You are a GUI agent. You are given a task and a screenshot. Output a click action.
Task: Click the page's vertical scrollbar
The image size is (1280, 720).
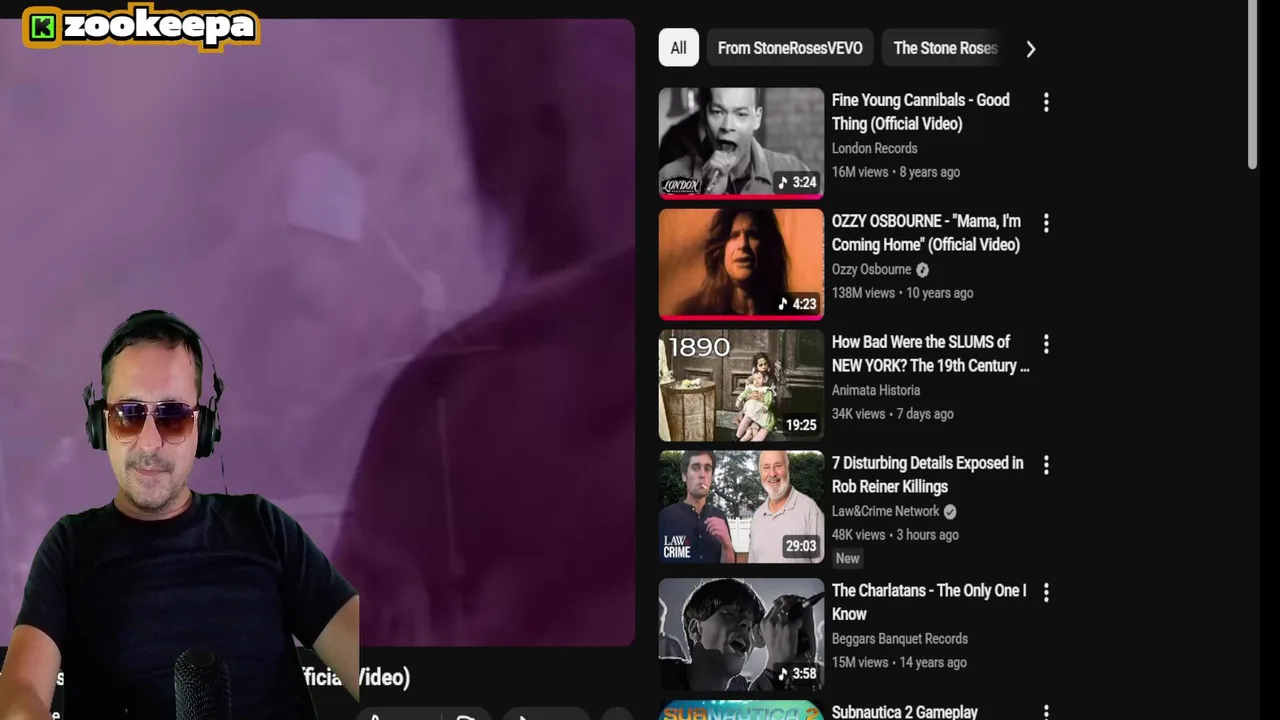1252,85
